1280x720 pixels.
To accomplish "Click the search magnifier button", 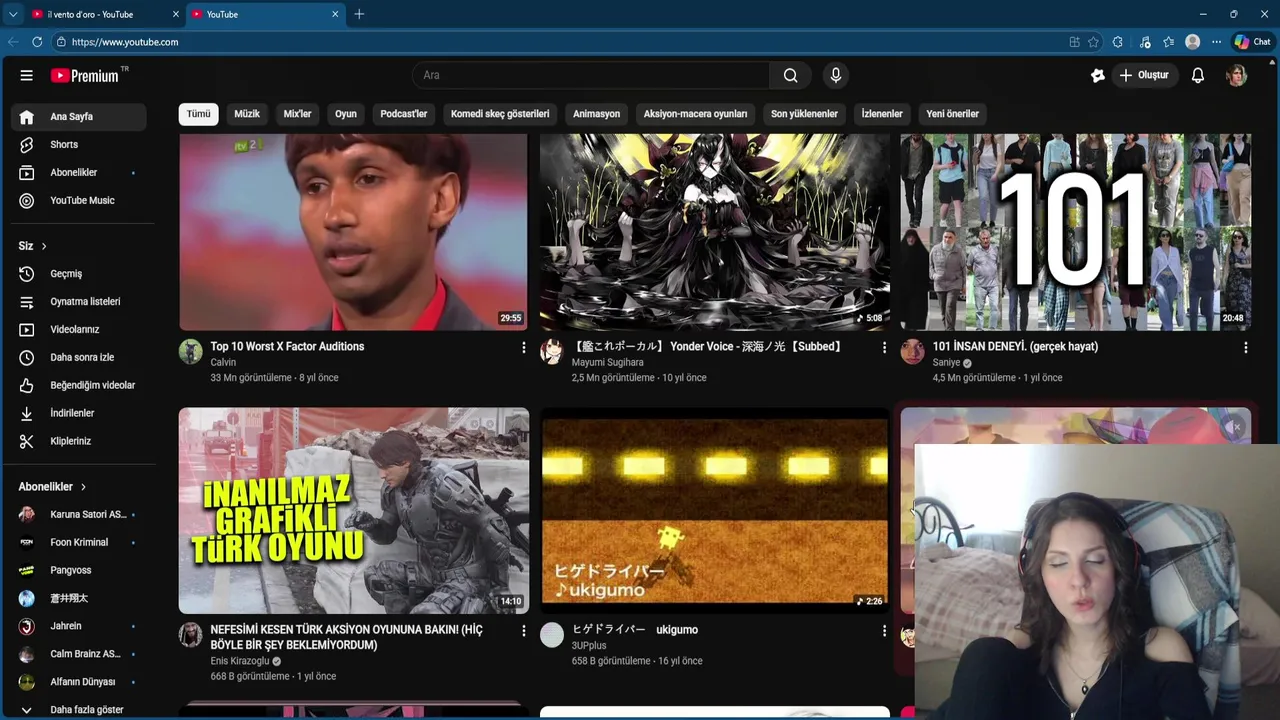I will click(790, 75).
